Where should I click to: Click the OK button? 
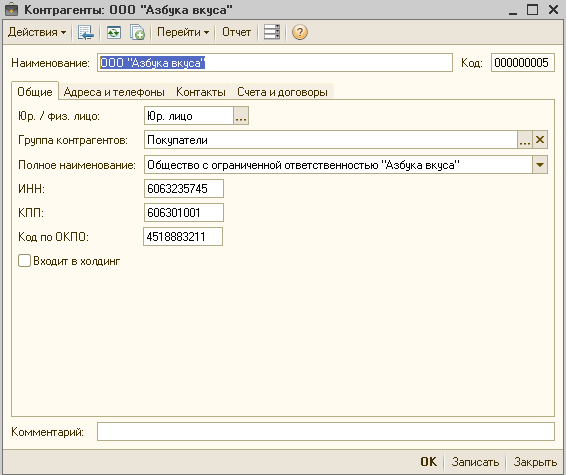(x=428, y=462)
